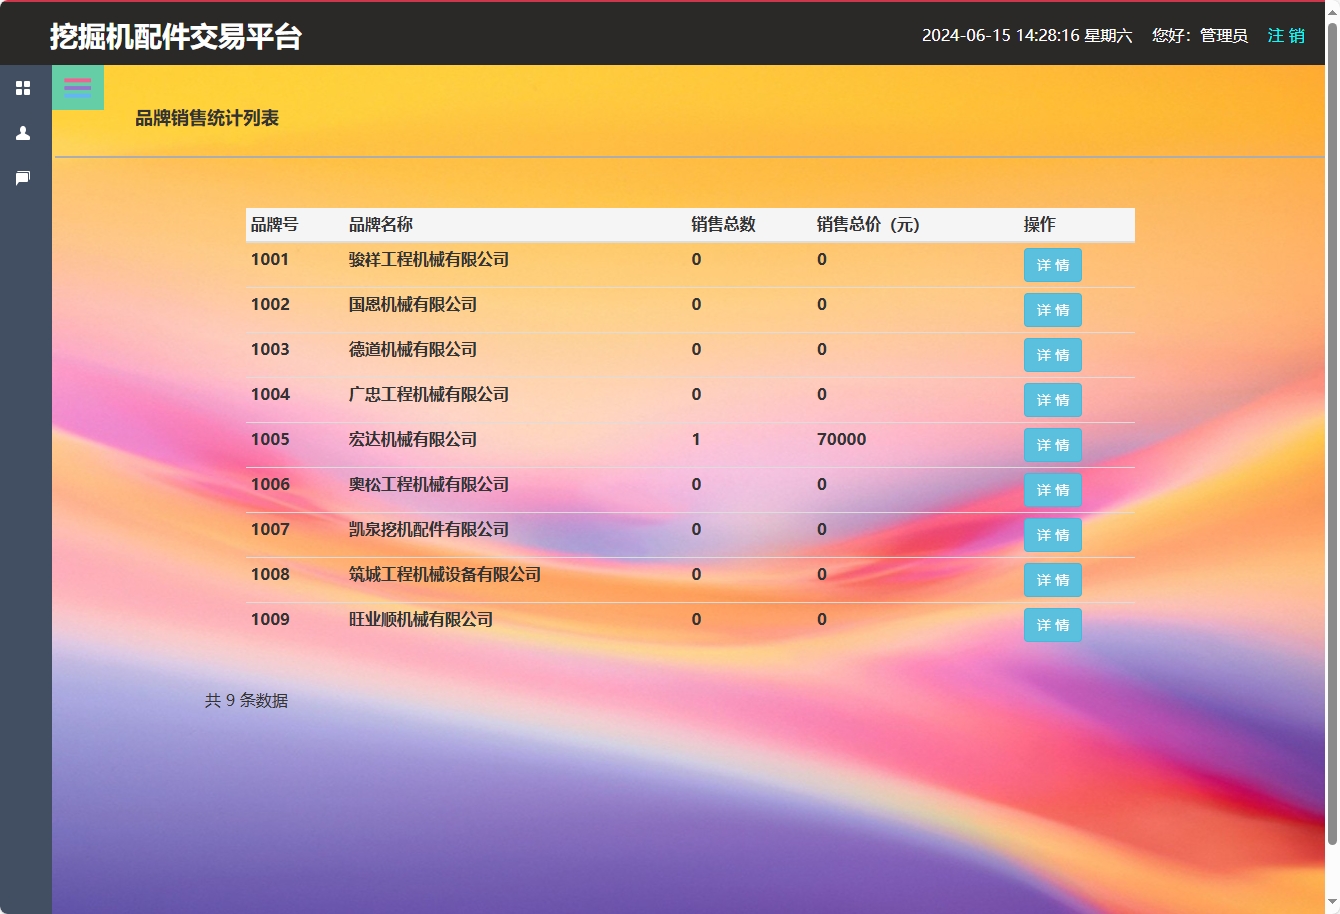Screen dimensions: 1340x914
Task: Open details for brand 1002 国恩机械
Action: point(1052,310)
